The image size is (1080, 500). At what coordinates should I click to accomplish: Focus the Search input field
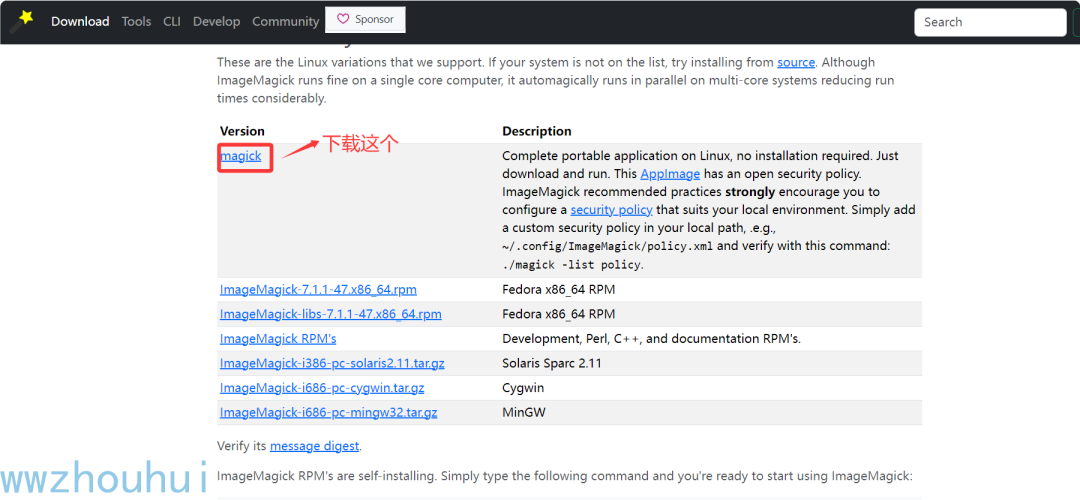click(x=990, y=22)
